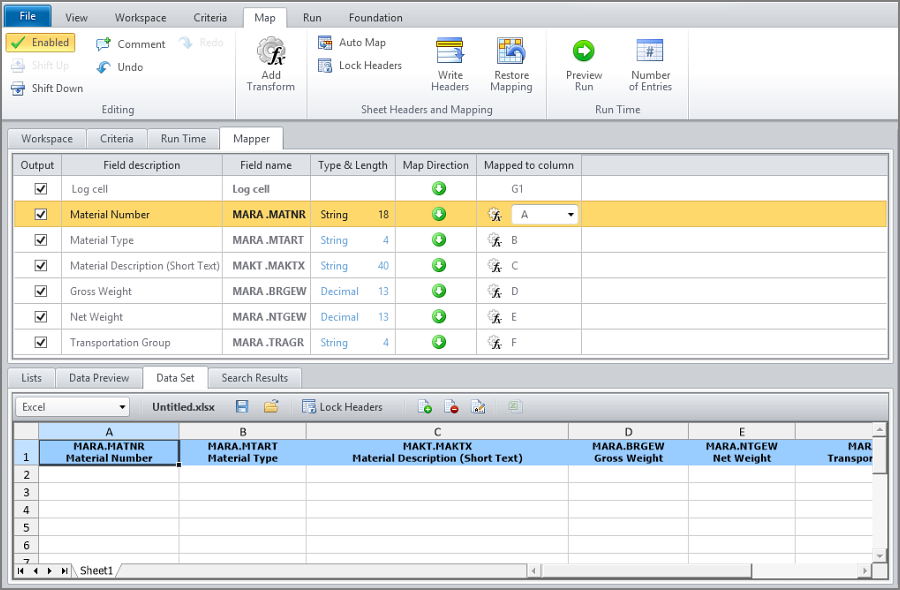Screen dimensions: 900x590
Task: Click the open folder icon in Data Set toolbar
Action: [271, 407]
